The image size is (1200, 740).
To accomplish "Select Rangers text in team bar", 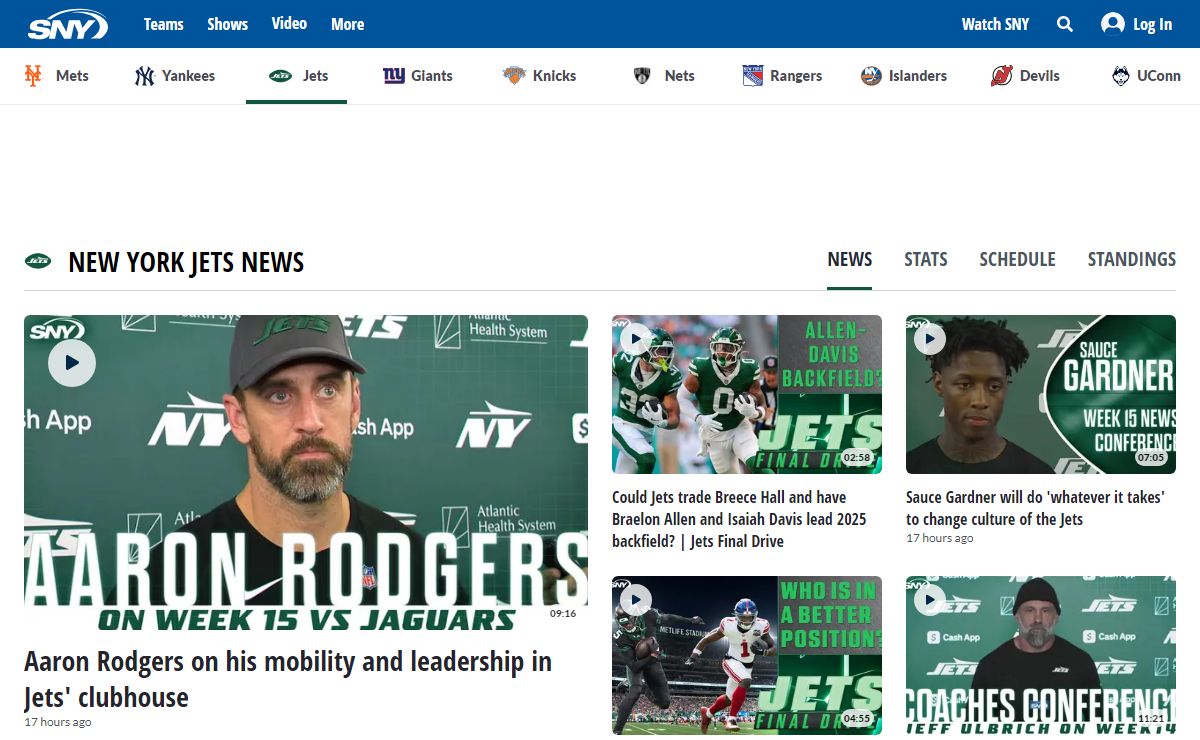I will (x=796, y=75).
